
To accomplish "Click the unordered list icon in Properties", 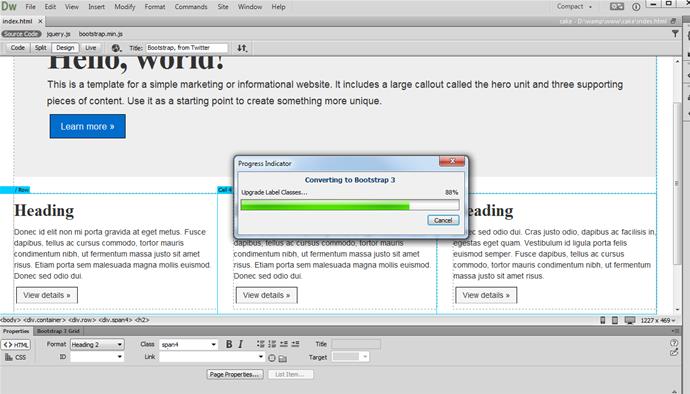I will click(x=261, y=344).
